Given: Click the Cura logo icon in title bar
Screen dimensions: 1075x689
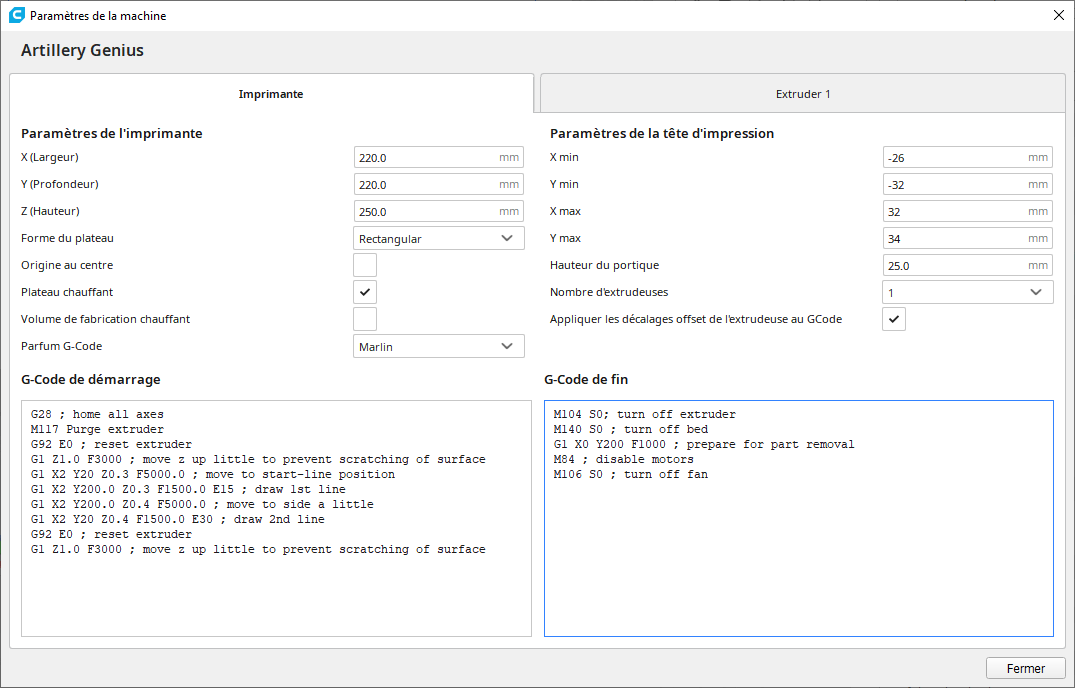Looking at the screenshot, I should [x=16, y=15].
